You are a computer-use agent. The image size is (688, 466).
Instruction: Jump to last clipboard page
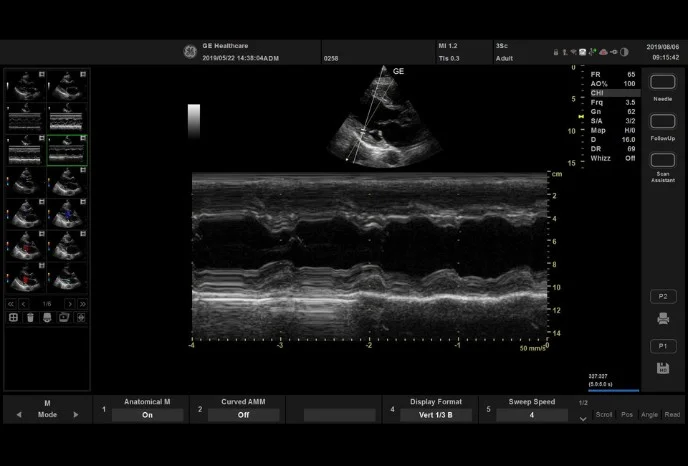point(82,303)
